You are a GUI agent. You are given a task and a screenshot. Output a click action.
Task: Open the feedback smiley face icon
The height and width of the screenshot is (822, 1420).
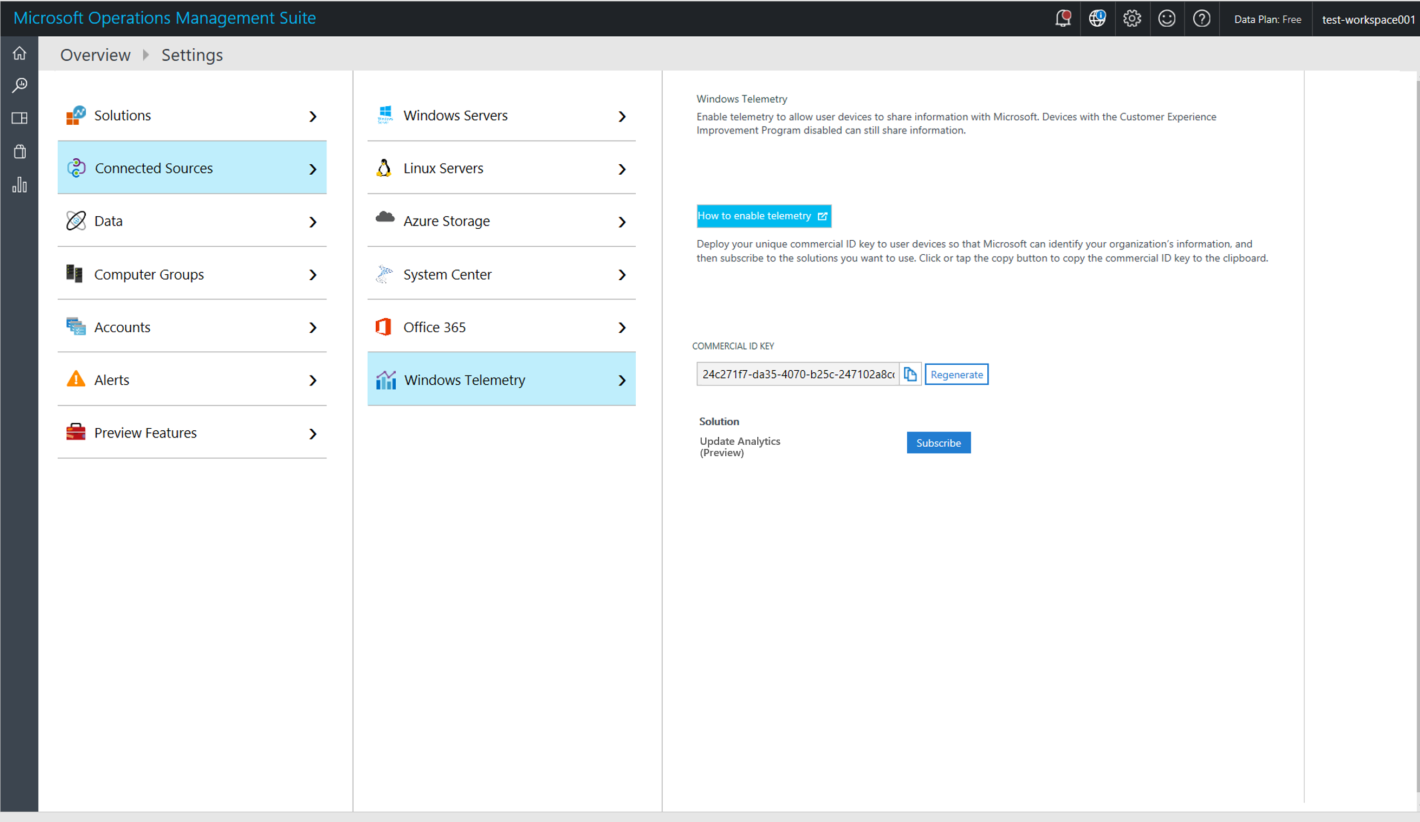[1167, 18]
